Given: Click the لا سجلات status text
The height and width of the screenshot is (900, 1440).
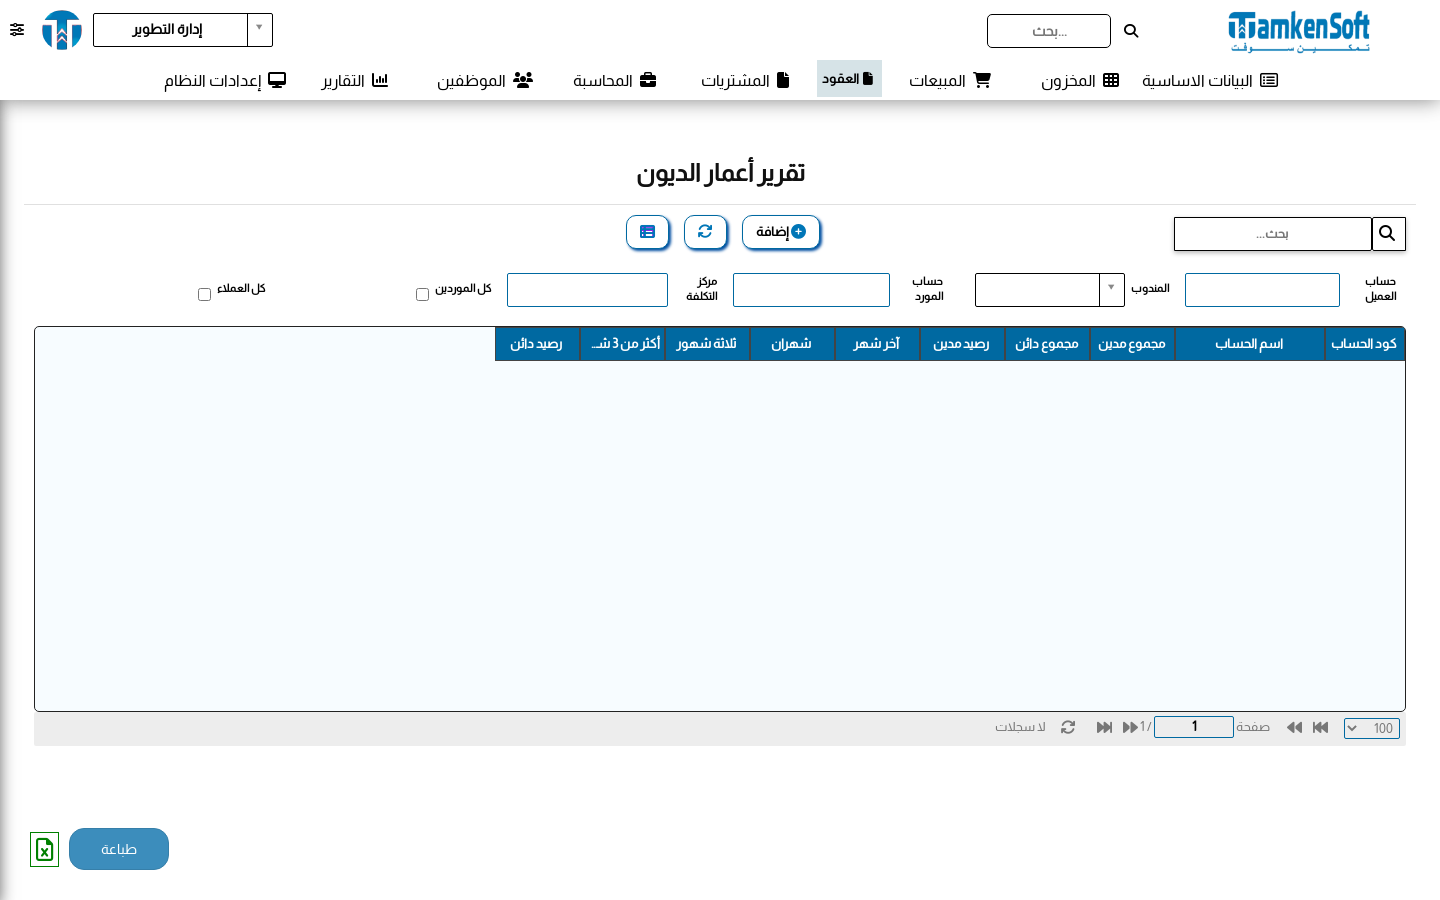Looking at the screenshot, I should coord(1020,727).
